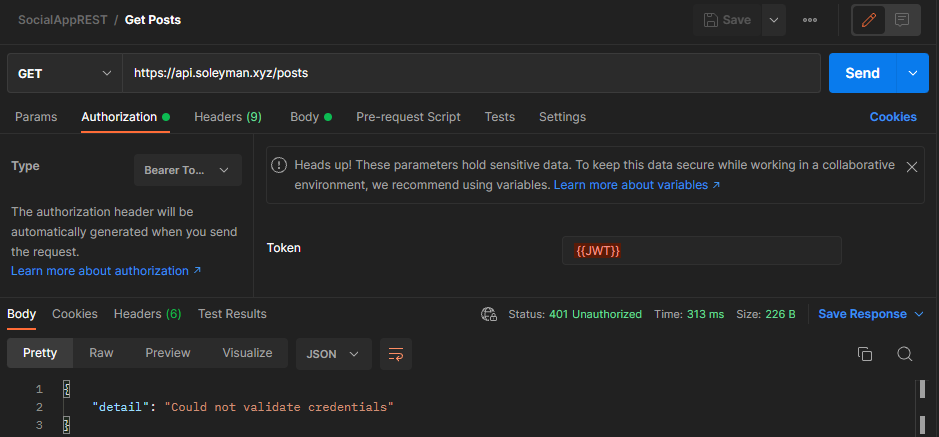
Task: Select the Raw response view
Action: tap(101, 353)
